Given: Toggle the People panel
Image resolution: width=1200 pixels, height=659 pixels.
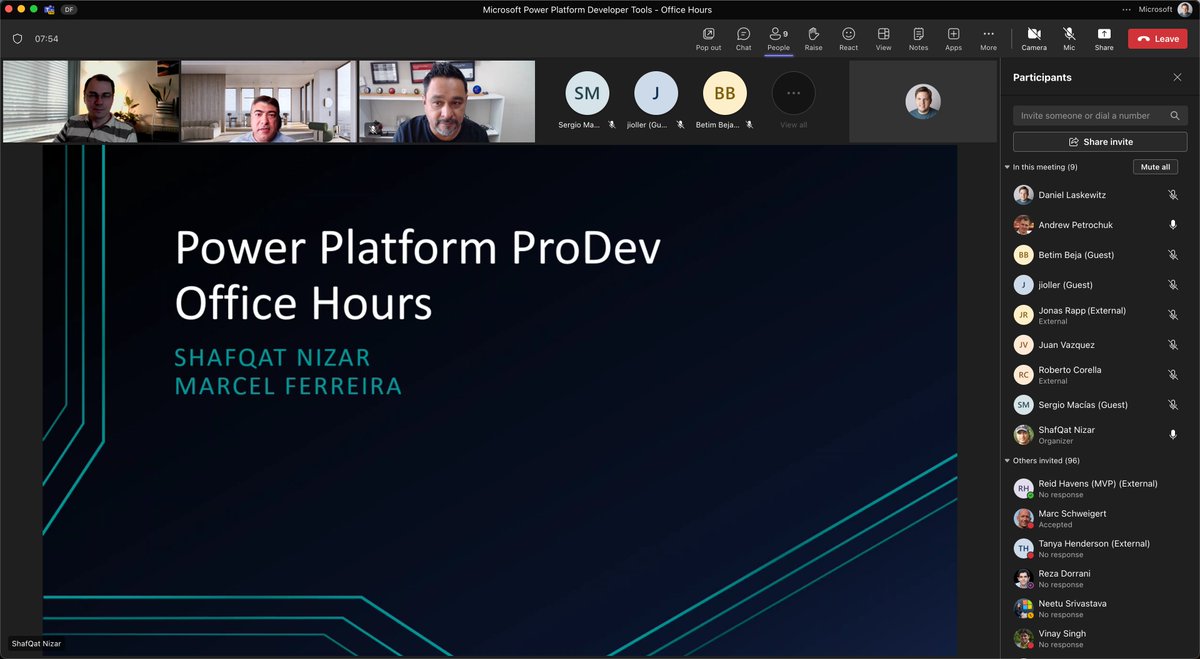Looking at the screenshot, I should [778, 39].
